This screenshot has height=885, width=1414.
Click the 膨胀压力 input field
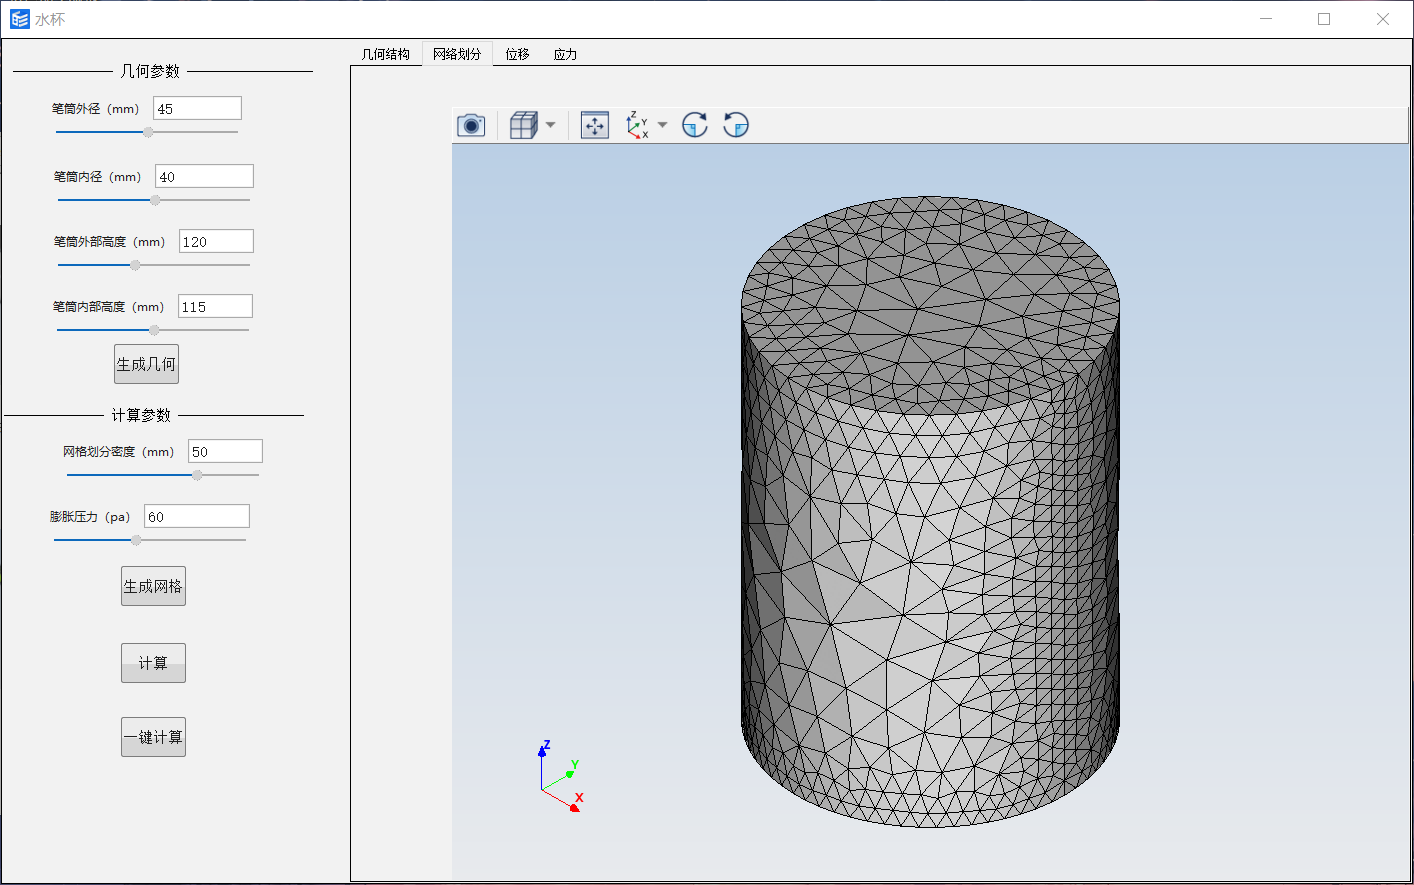coord(197,516)
